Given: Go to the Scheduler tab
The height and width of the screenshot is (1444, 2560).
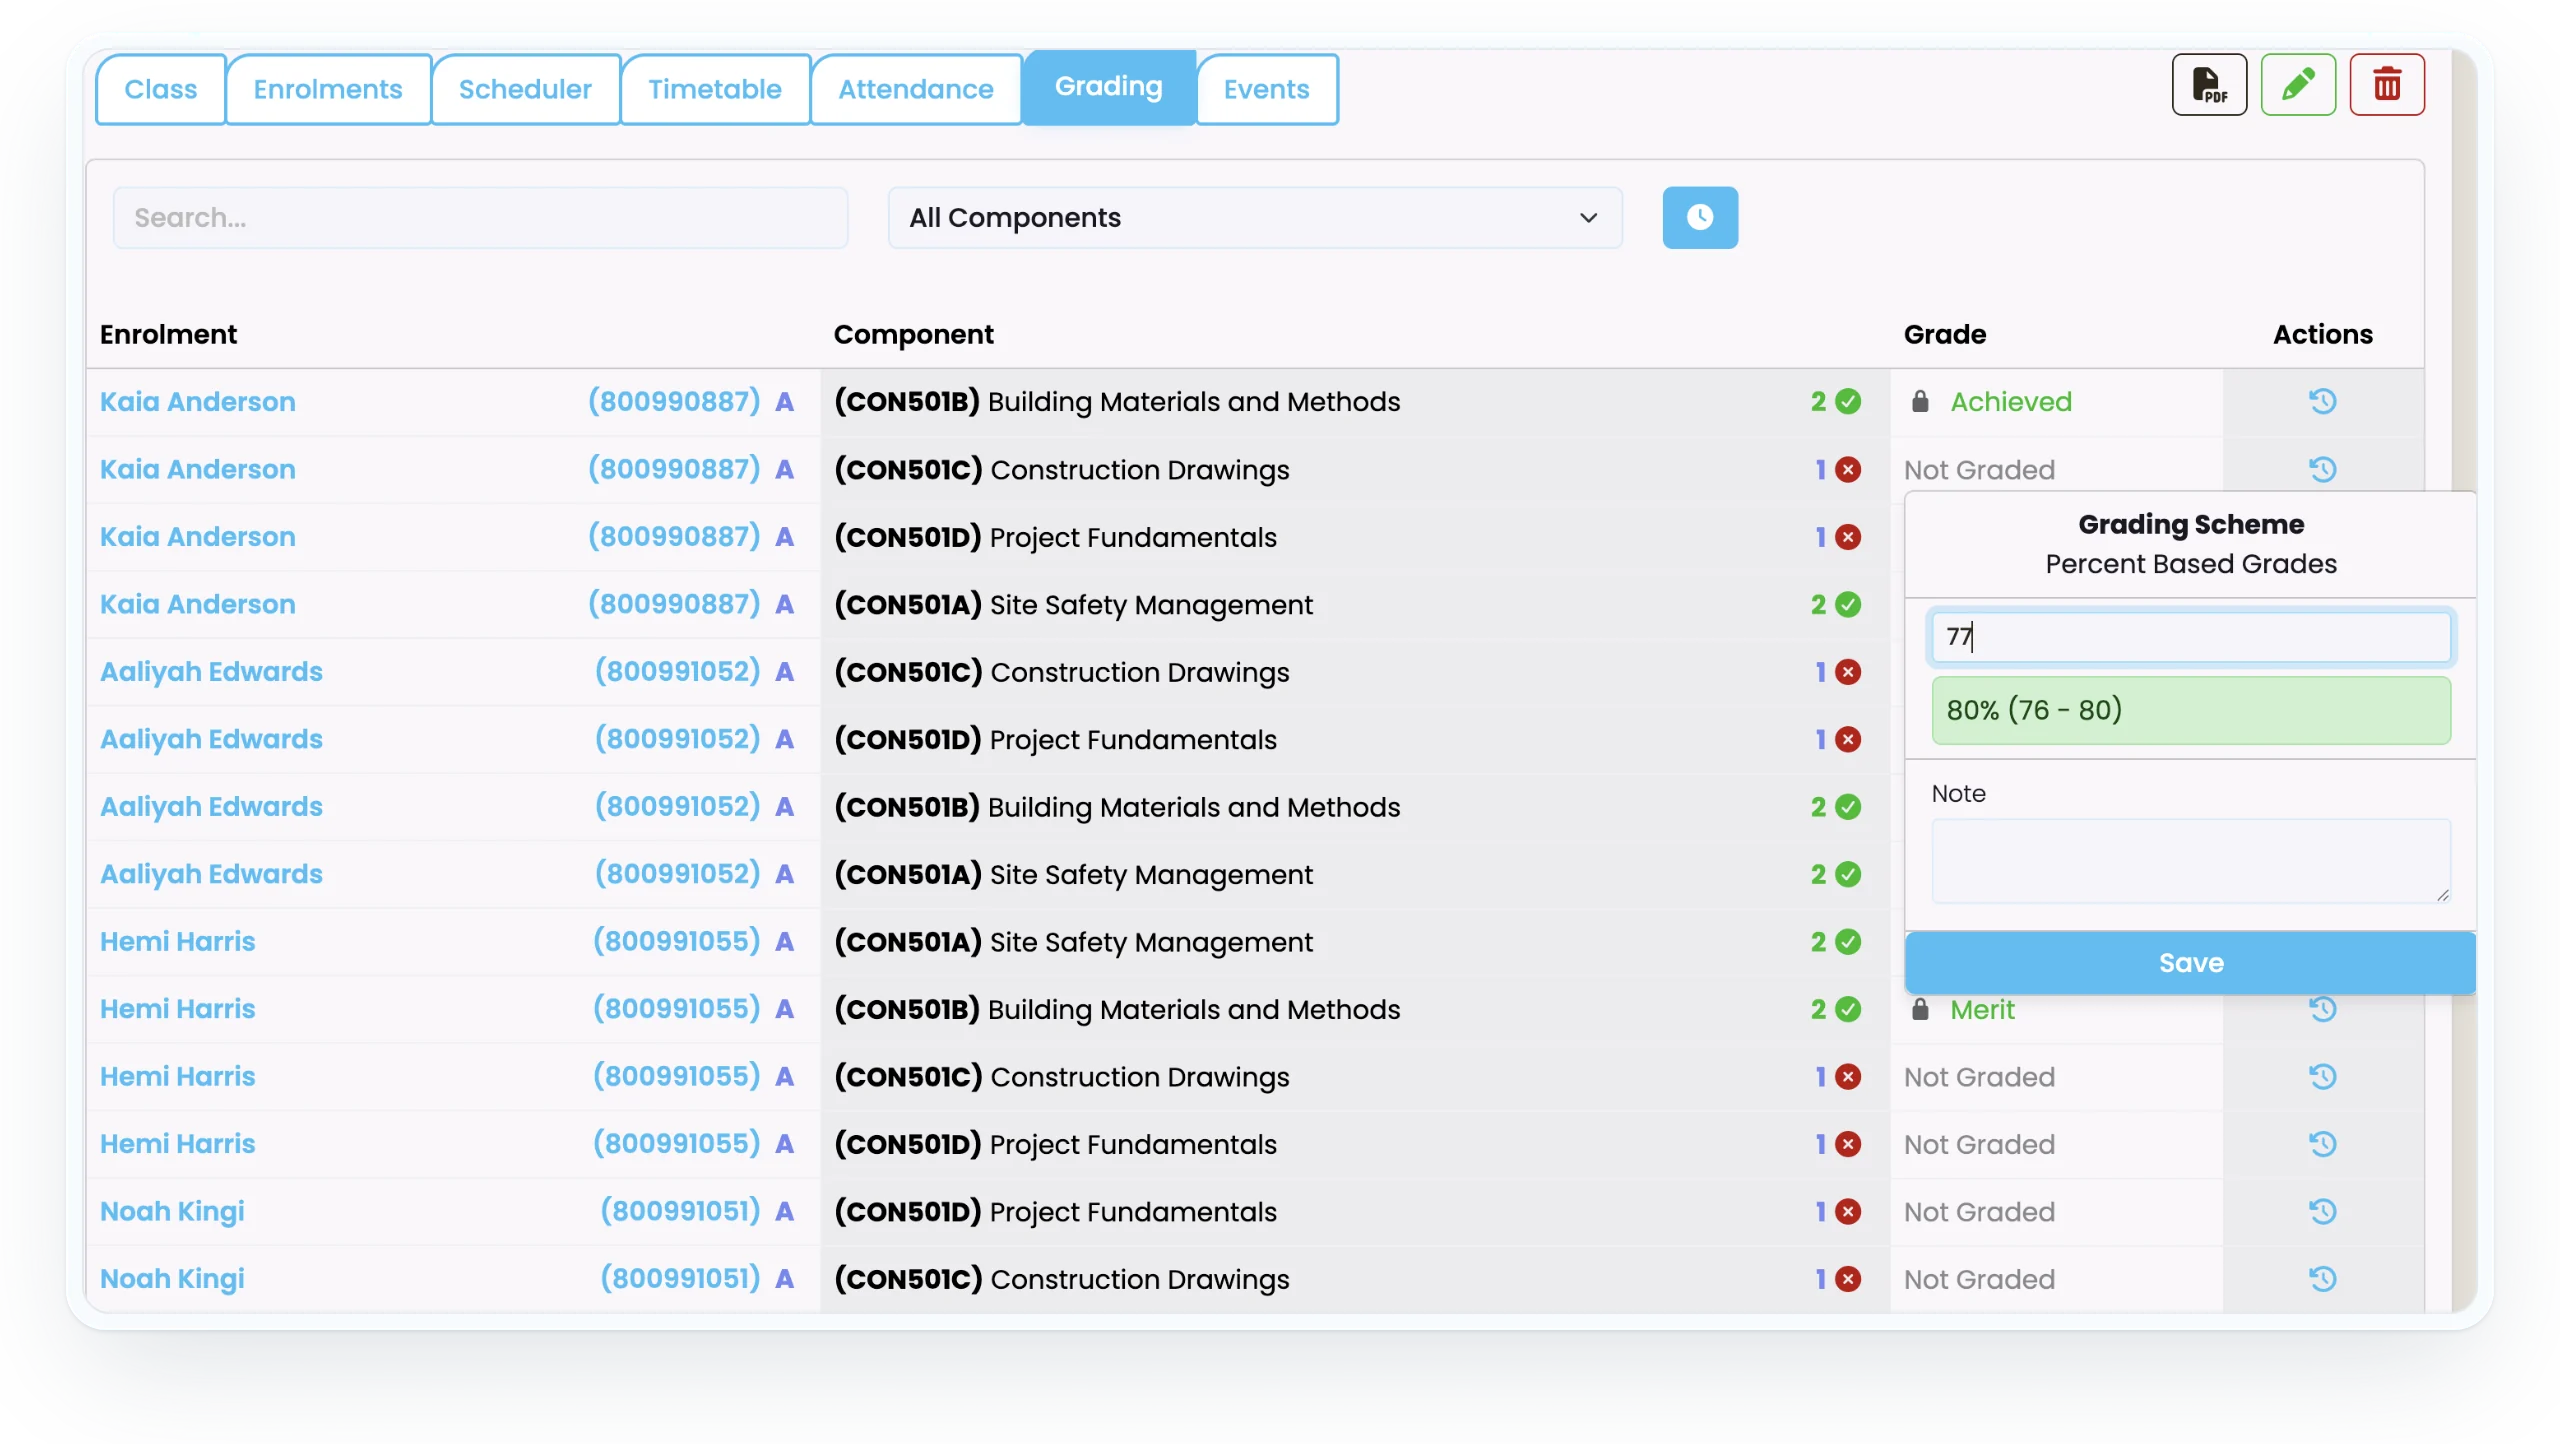Looking at the screenshot, I should tap(525, 89).
